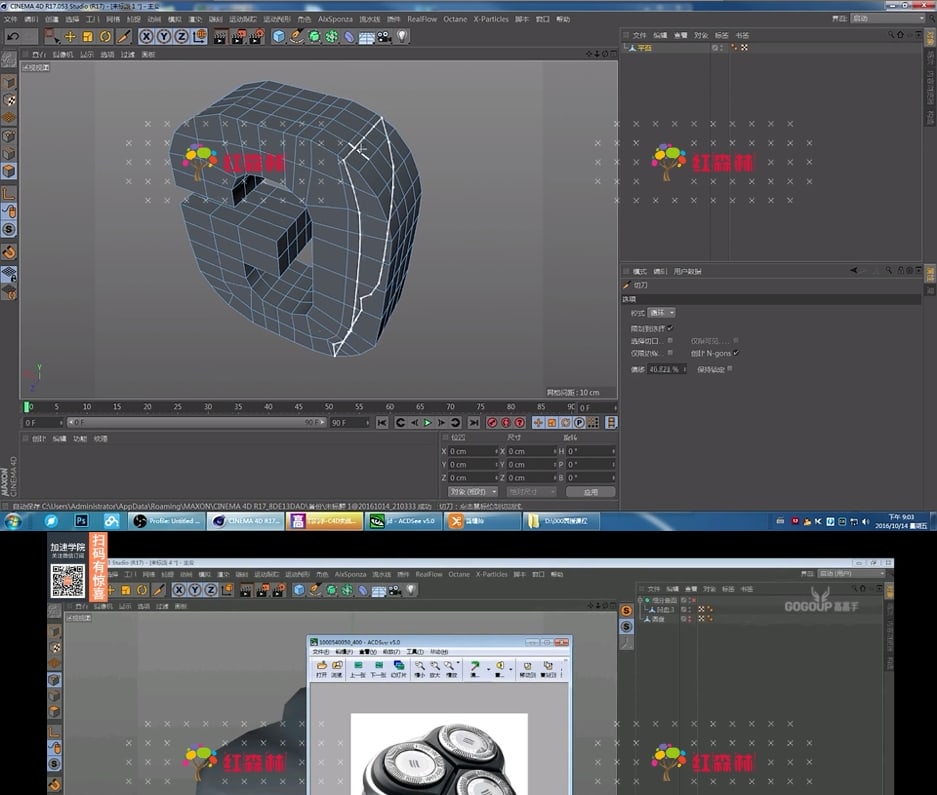
Task: Click the green Array modeling icon
Action: pyautogui.click(x=331, y=37)
